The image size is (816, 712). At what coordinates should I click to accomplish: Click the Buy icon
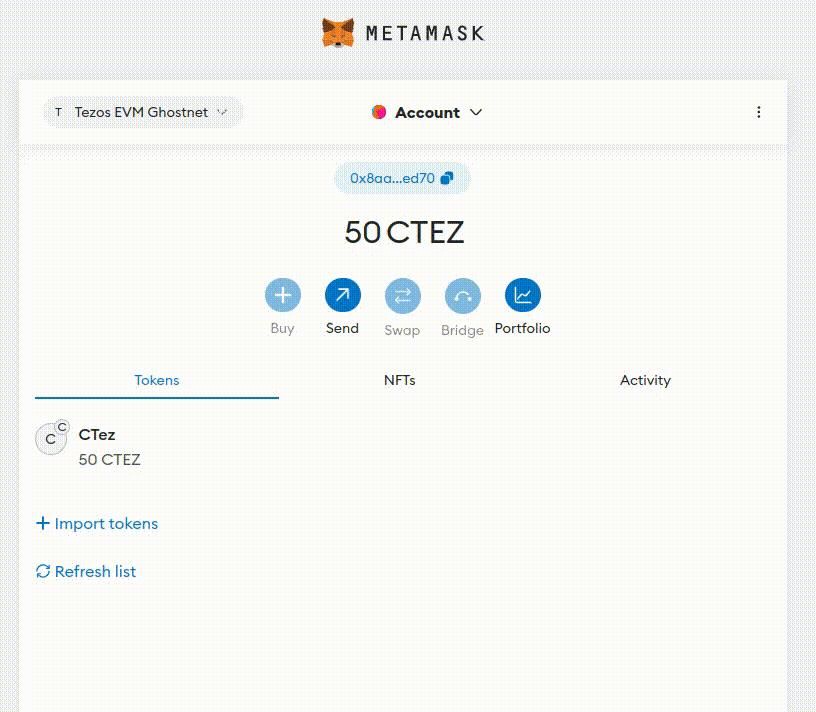pyautogui.click(x=282, y=295)
